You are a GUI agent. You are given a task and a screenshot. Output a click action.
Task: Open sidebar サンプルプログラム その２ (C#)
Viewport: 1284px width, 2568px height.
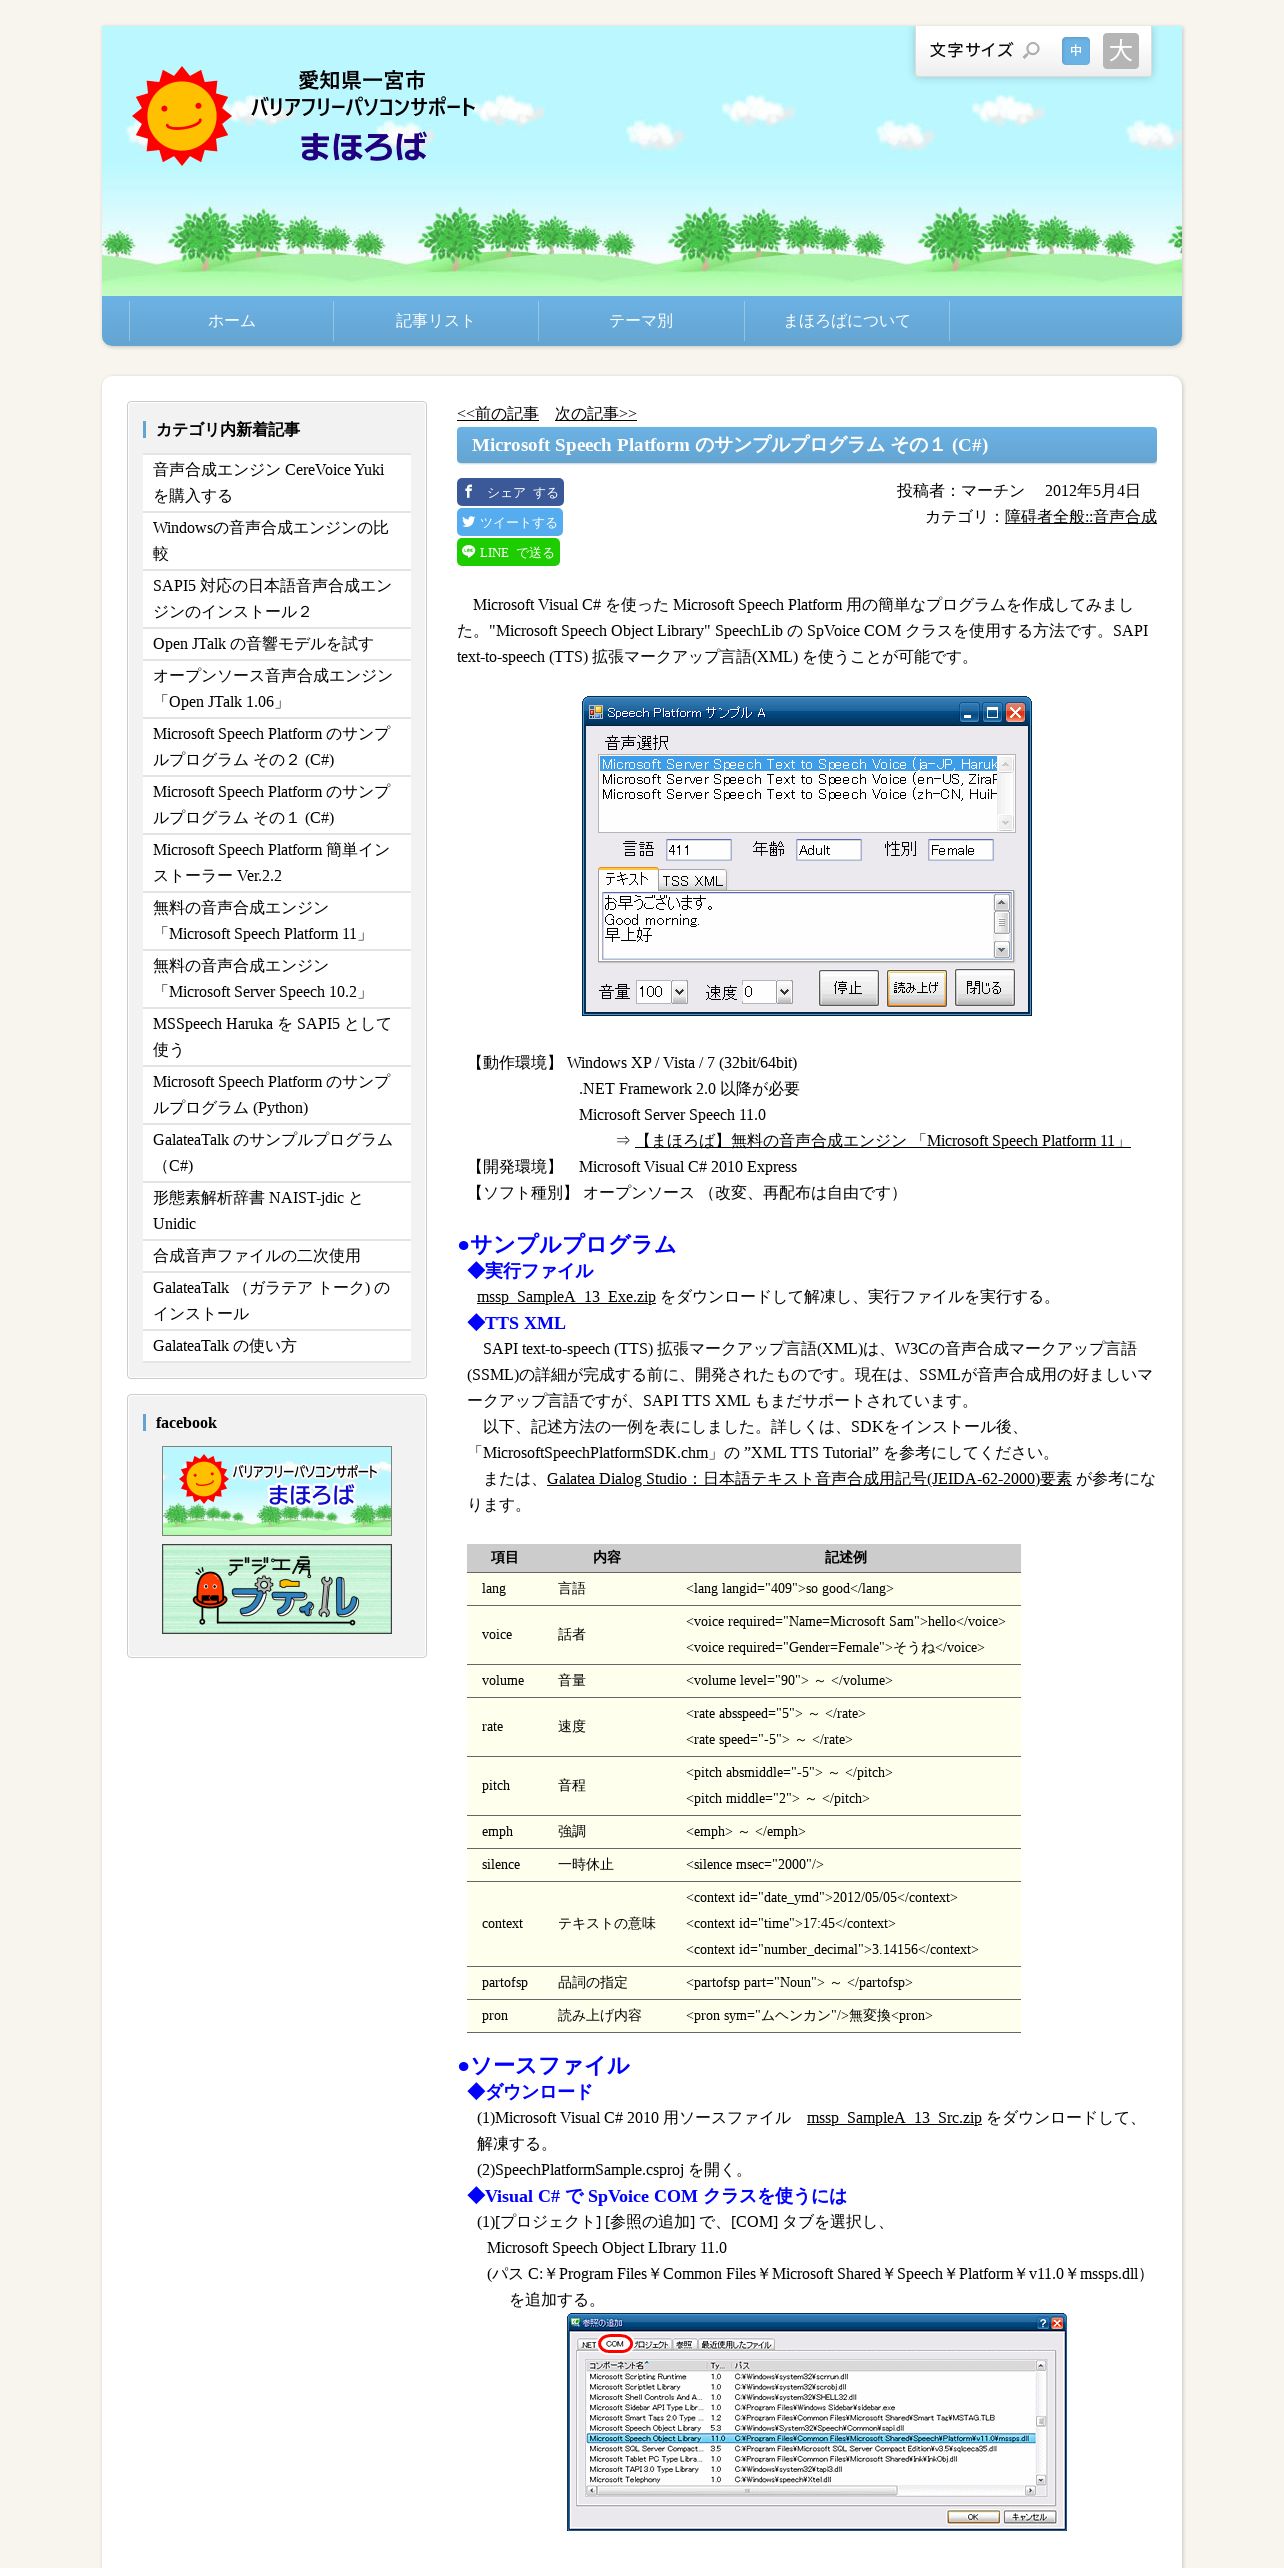277,747
